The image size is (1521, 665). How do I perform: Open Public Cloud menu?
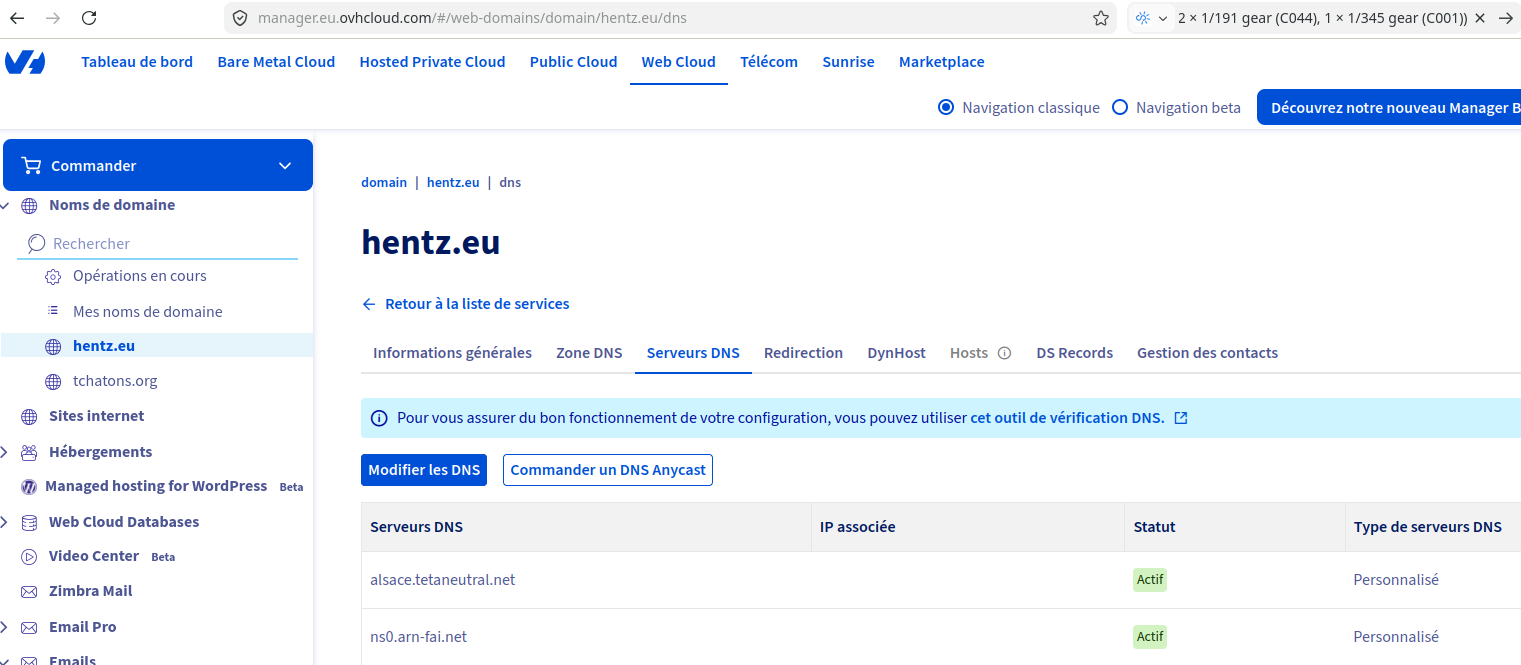pyautogui.click(x=573, y=62)
